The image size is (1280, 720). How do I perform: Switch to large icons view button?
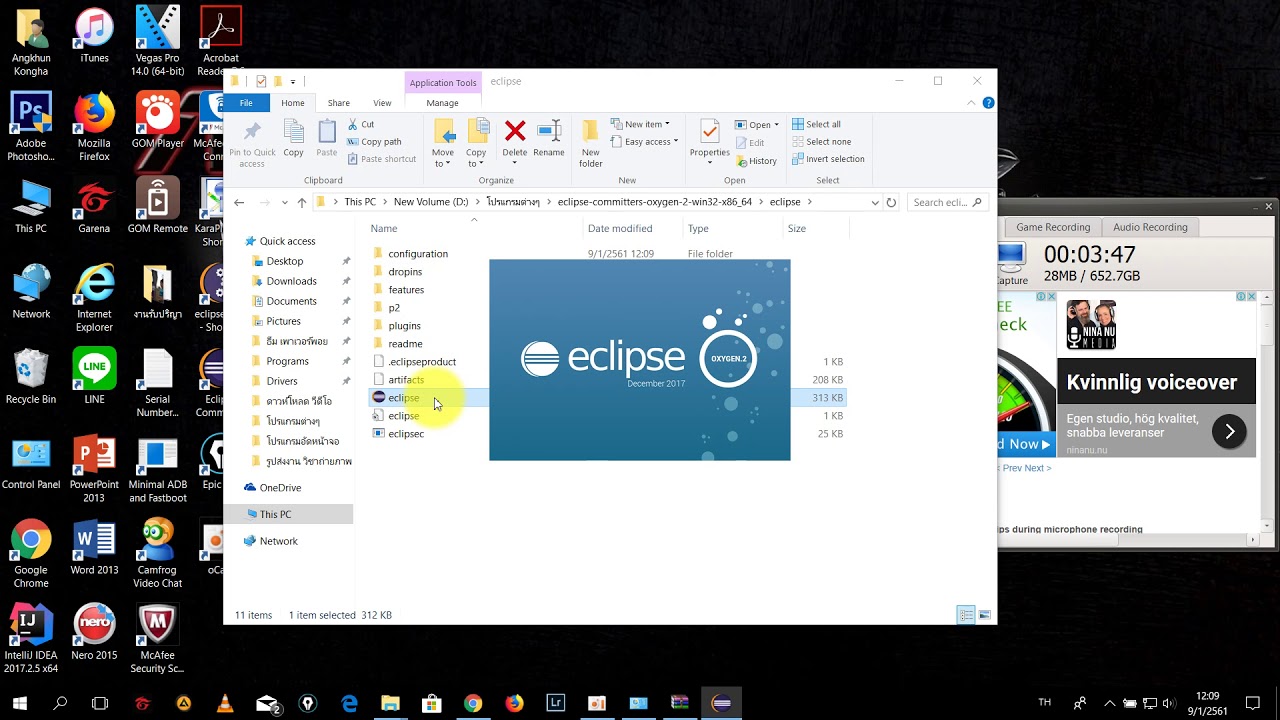point(985,615)
